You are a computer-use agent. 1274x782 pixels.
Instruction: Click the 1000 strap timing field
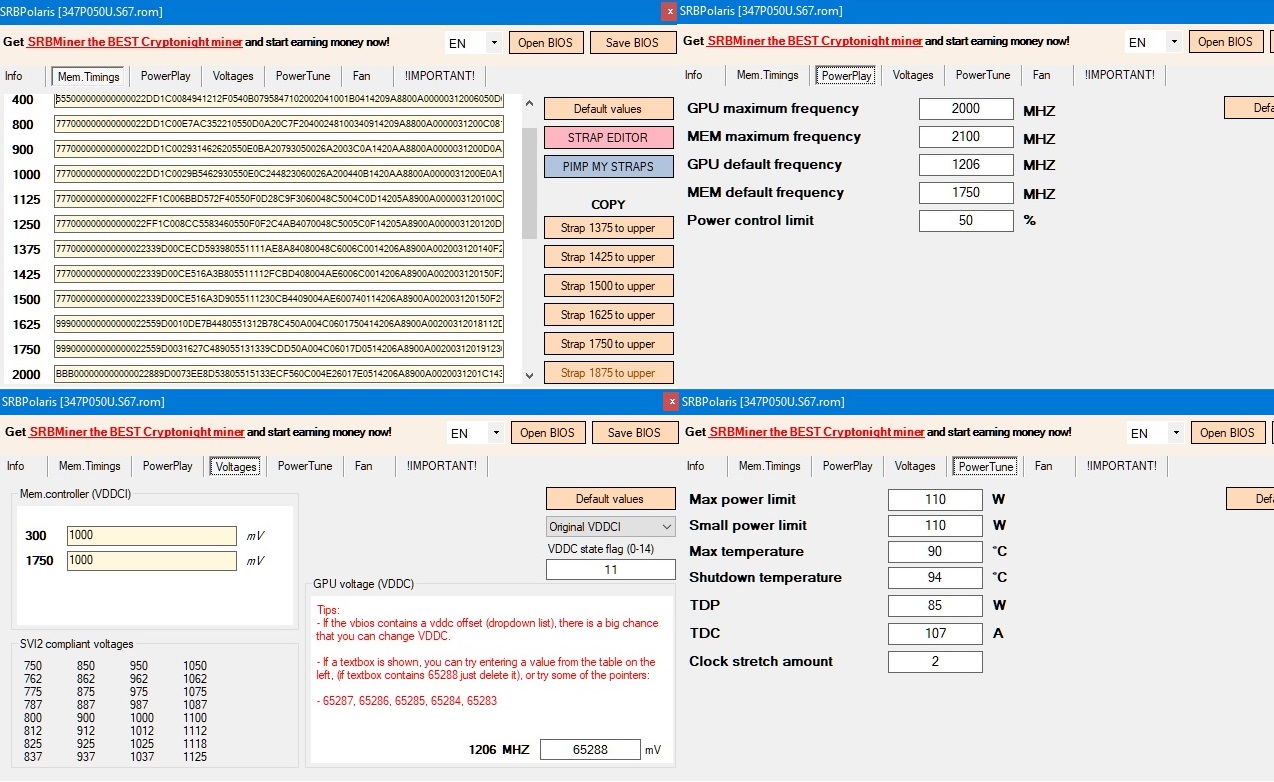tap(279, 174)
